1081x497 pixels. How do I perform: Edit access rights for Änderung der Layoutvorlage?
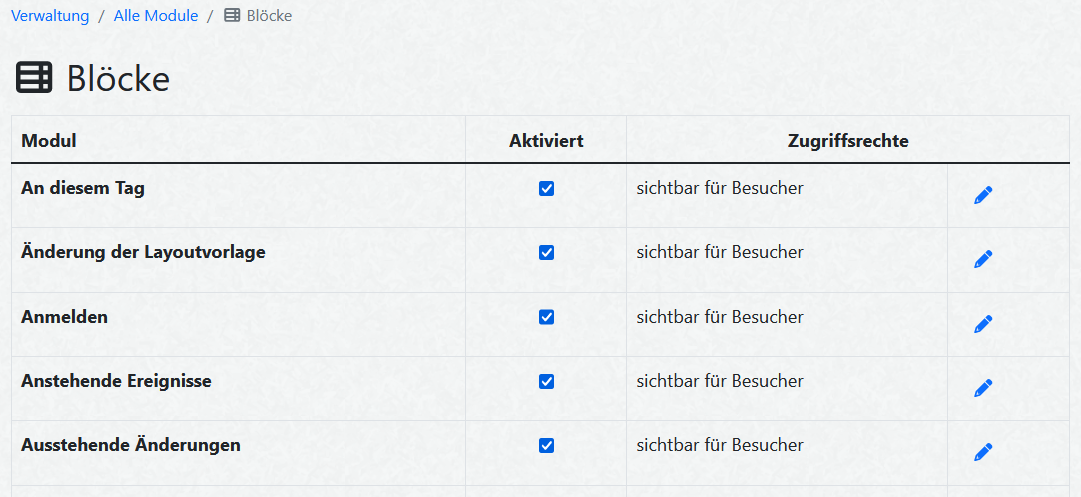coord(983,259)
